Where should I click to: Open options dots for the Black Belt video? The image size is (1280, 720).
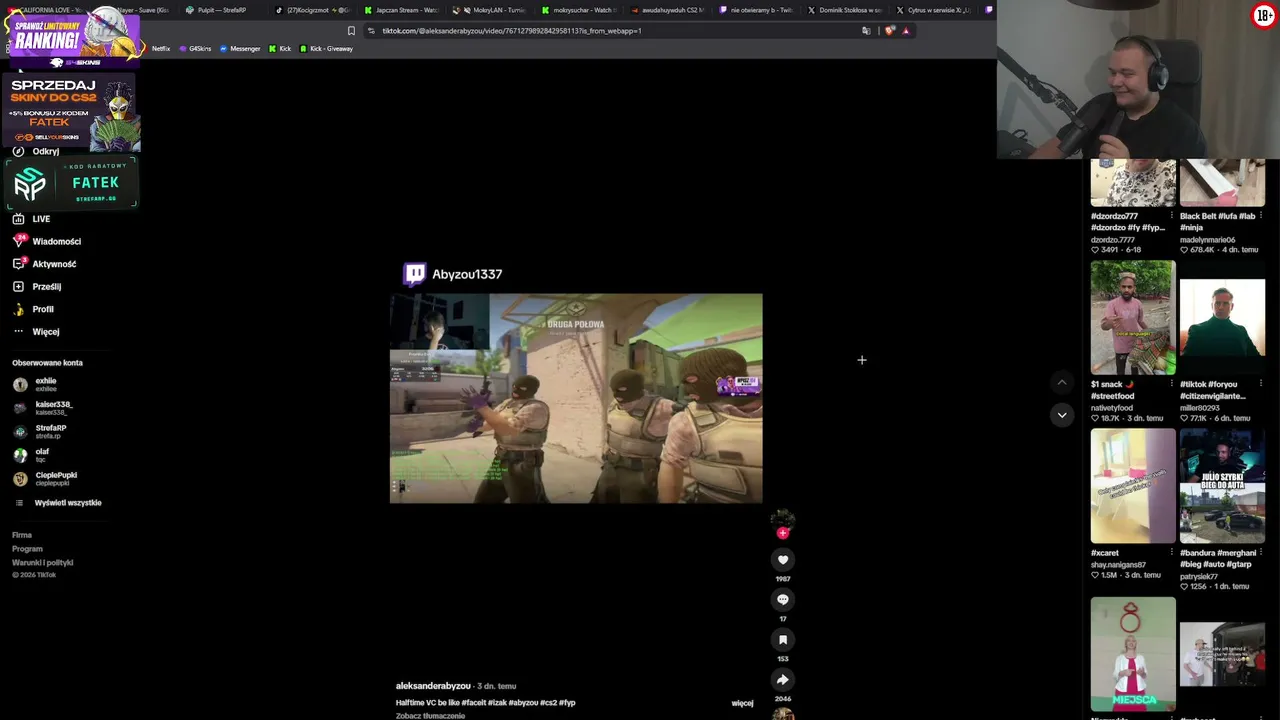[1261, 216]
